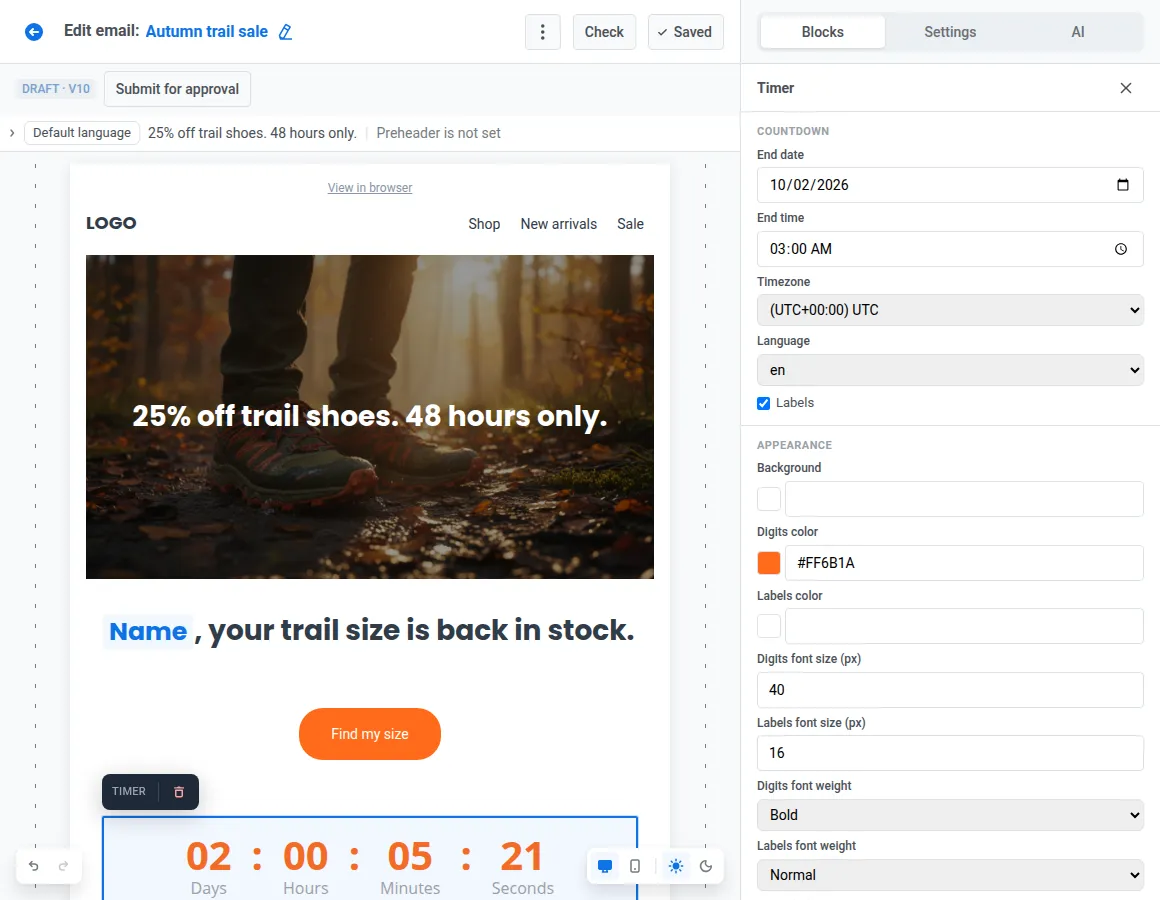Click the hero headline 25% off text

[x=370, y=416]
